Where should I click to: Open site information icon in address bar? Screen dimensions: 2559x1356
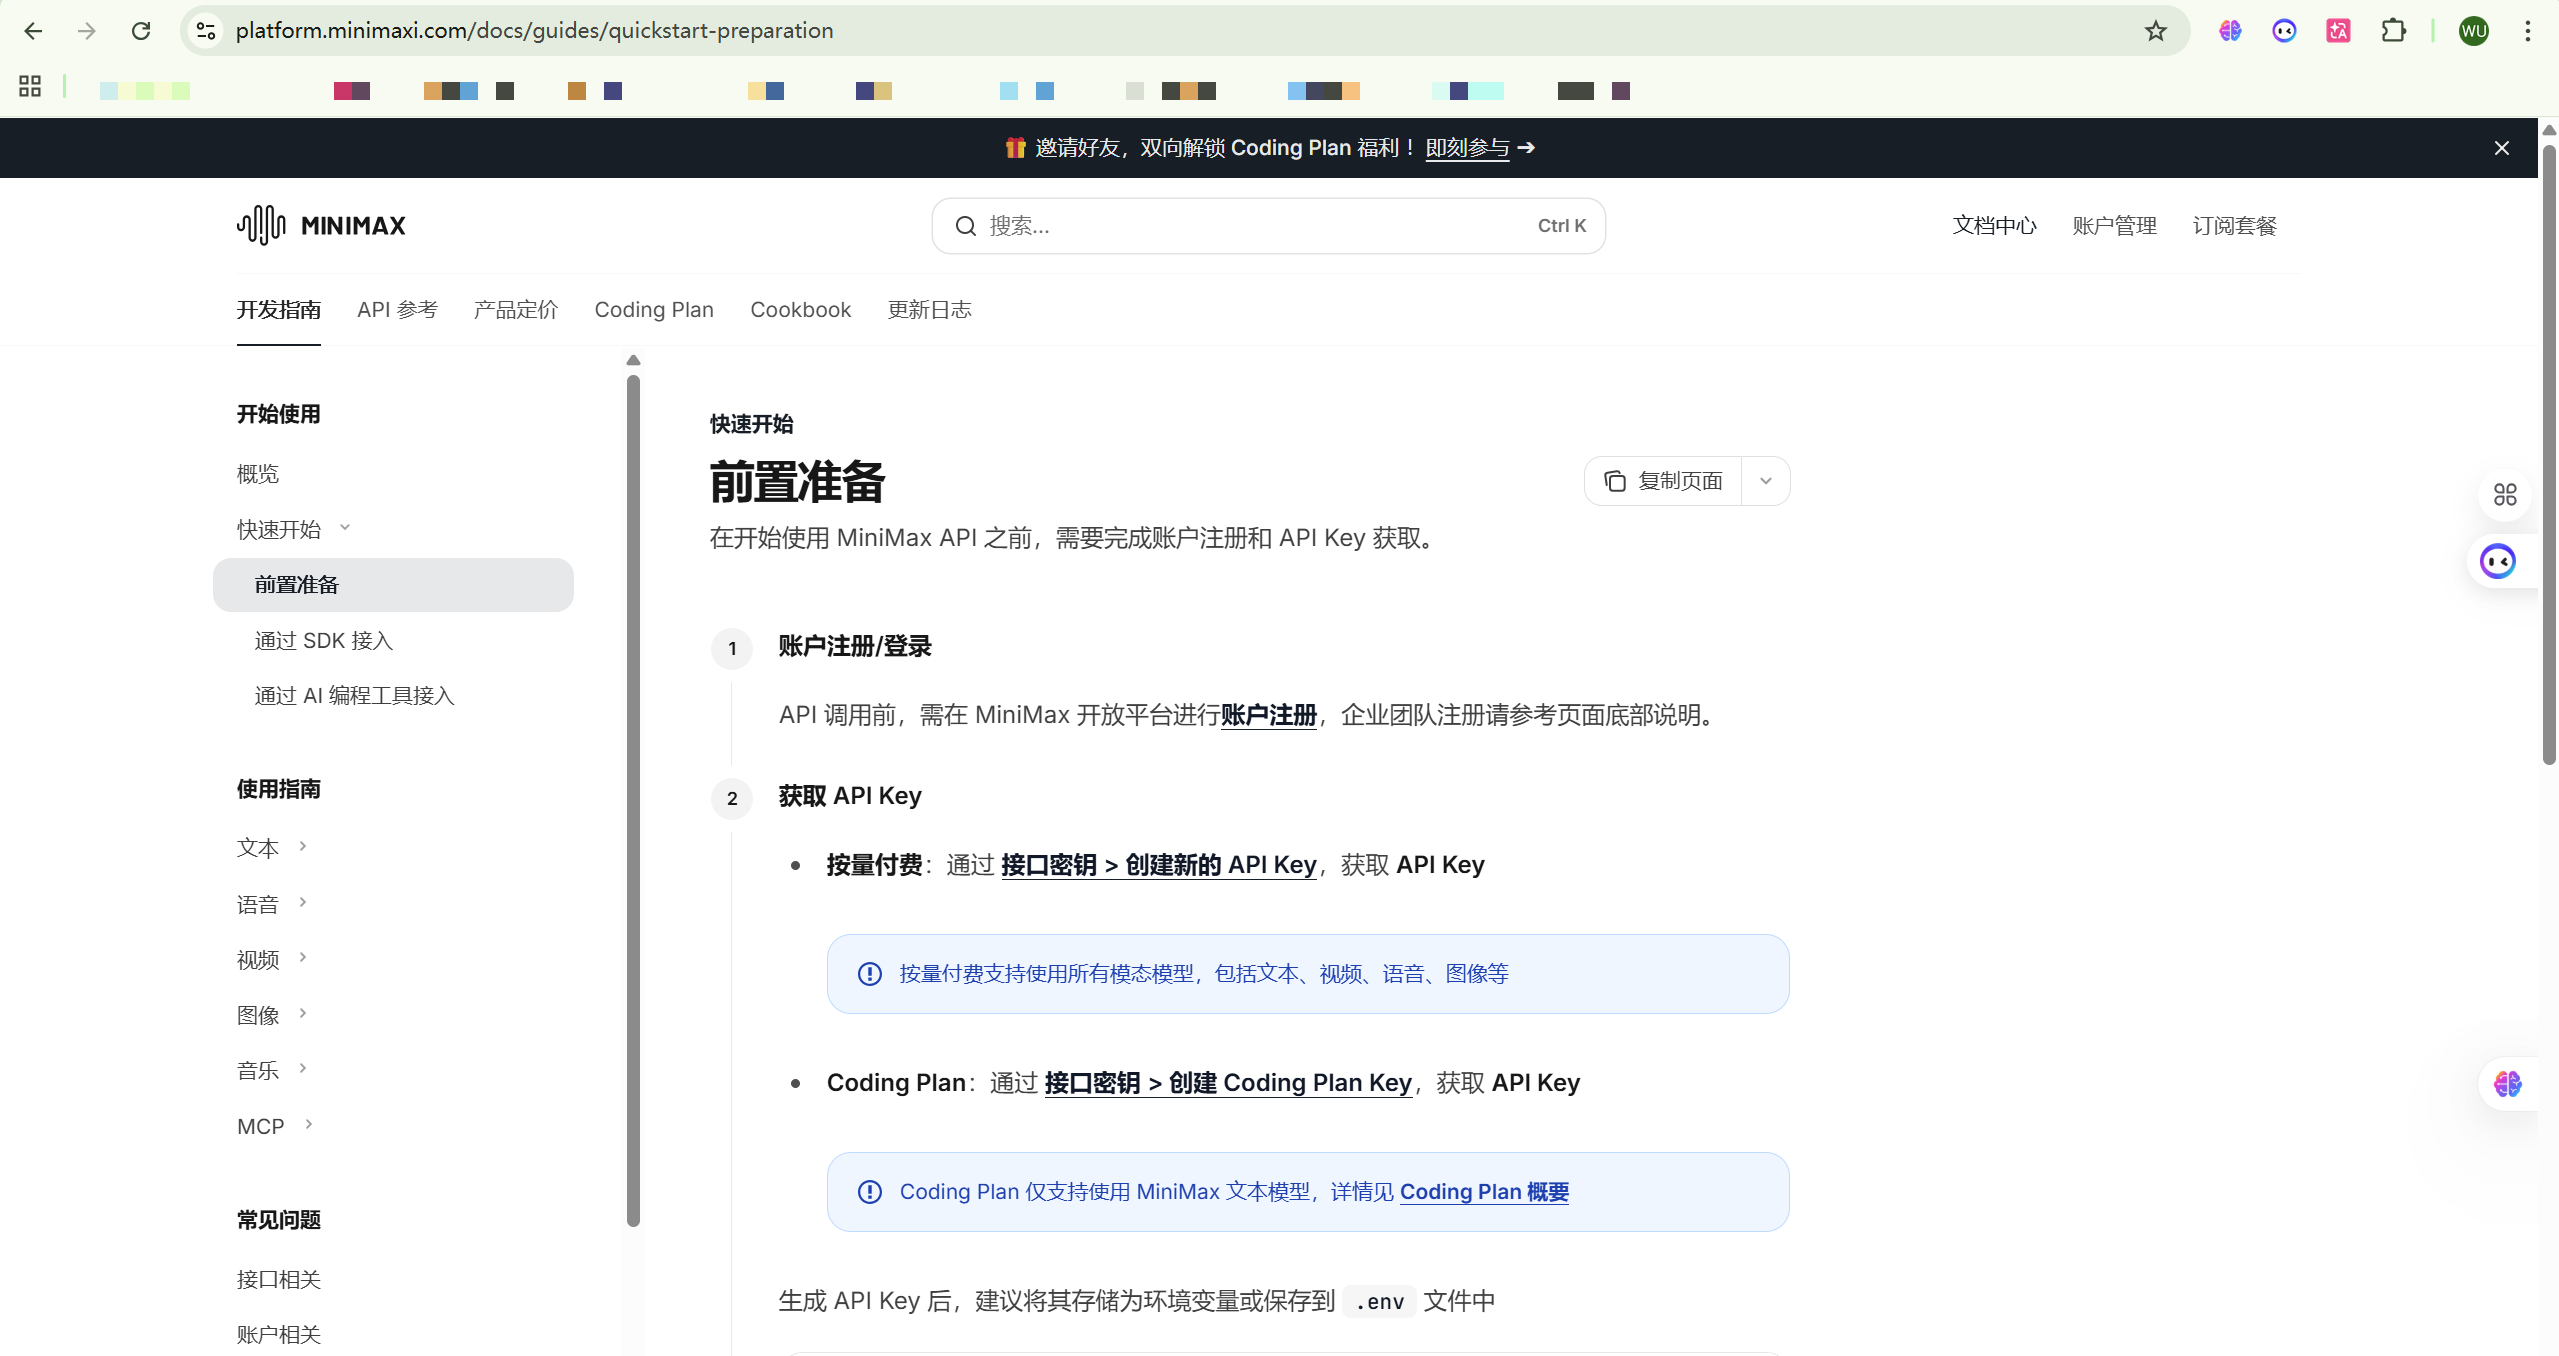pyautogui.click(x=206, y=31)
